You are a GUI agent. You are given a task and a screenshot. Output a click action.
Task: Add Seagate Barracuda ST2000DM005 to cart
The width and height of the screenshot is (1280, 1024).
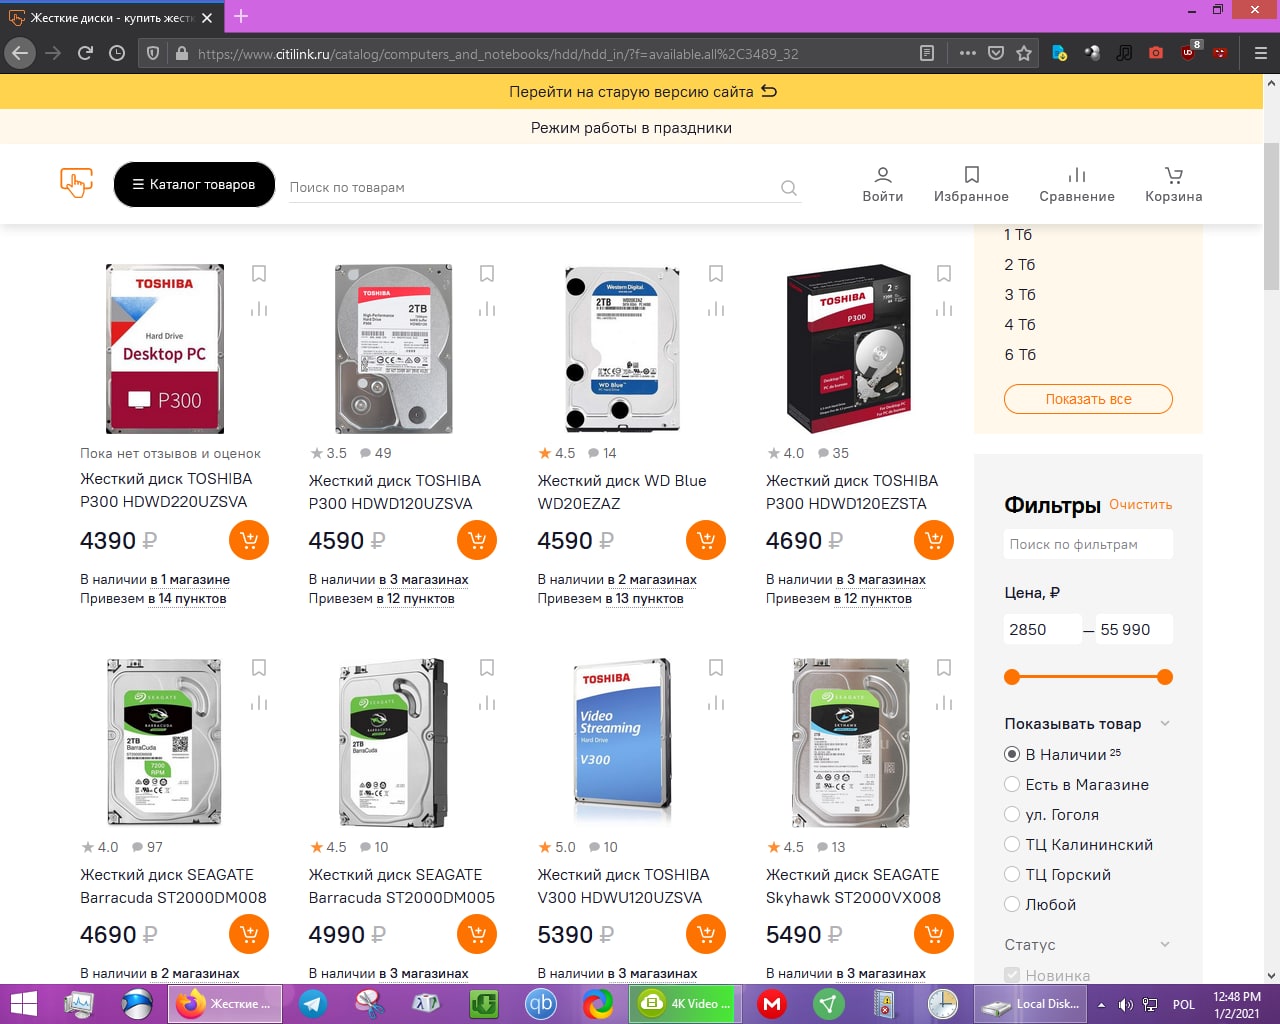477,934
